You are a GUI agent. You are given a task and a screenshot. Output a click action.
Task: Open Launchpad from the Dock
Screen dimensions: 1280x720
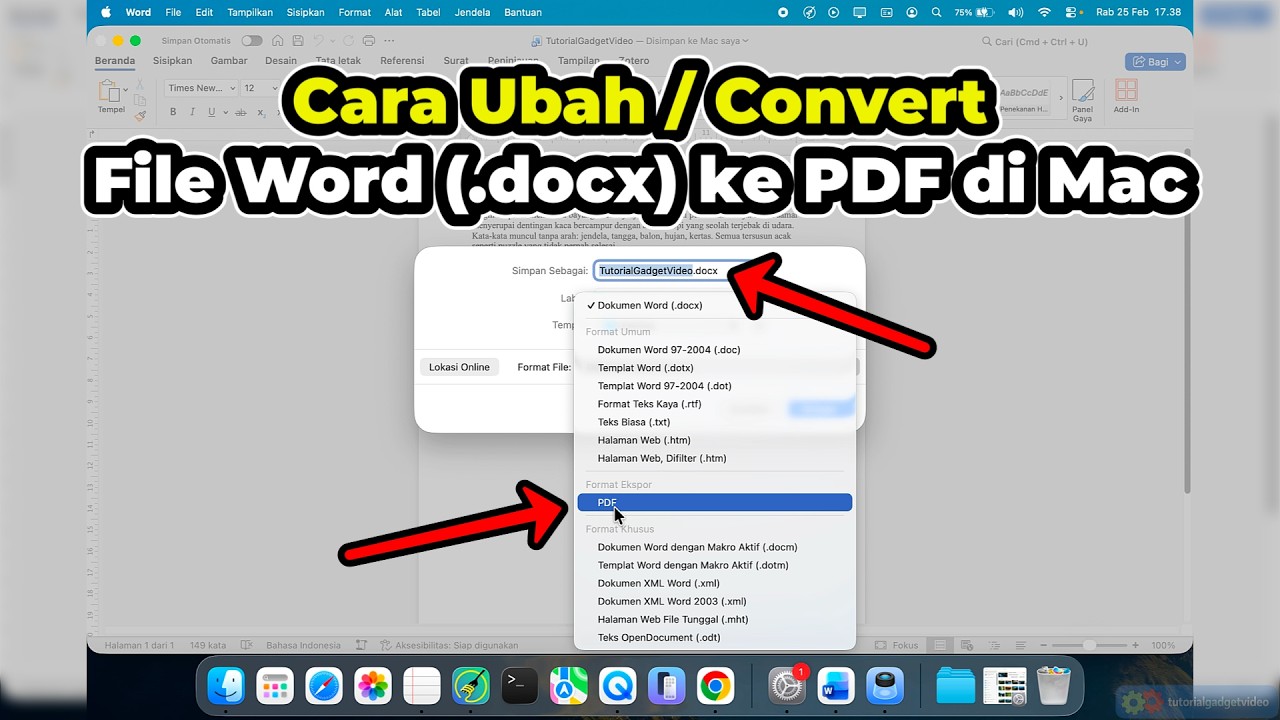[x=275, y=686]
